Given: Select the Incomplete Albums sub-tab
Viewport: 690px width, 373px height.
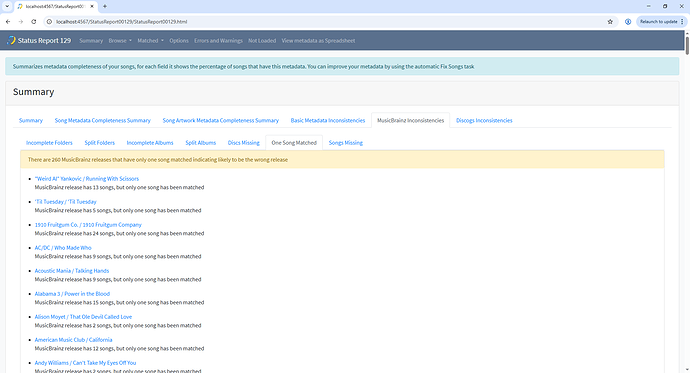Looking at the screenshot, I should [150, 143].
